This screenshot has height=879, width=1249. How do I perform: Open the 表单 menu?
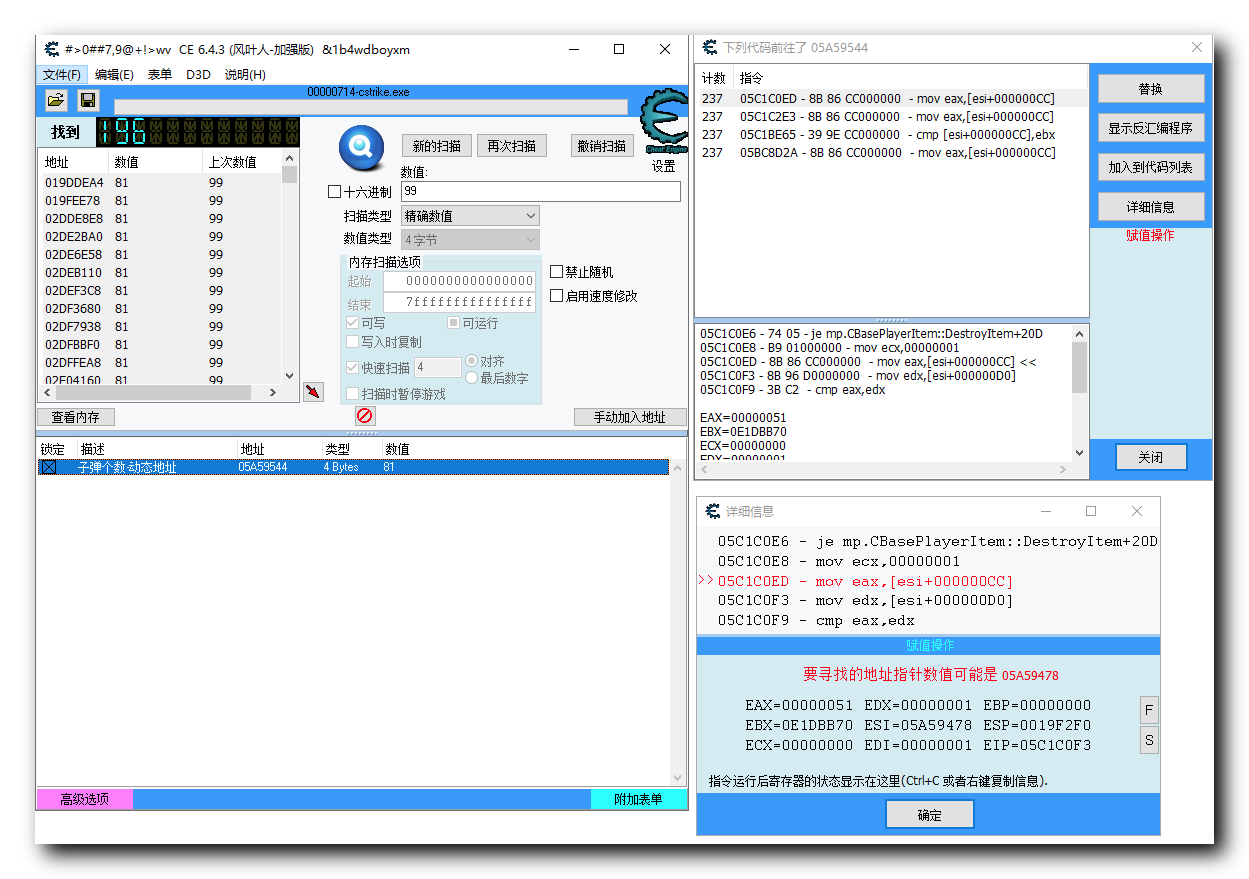tap(160, 75)
